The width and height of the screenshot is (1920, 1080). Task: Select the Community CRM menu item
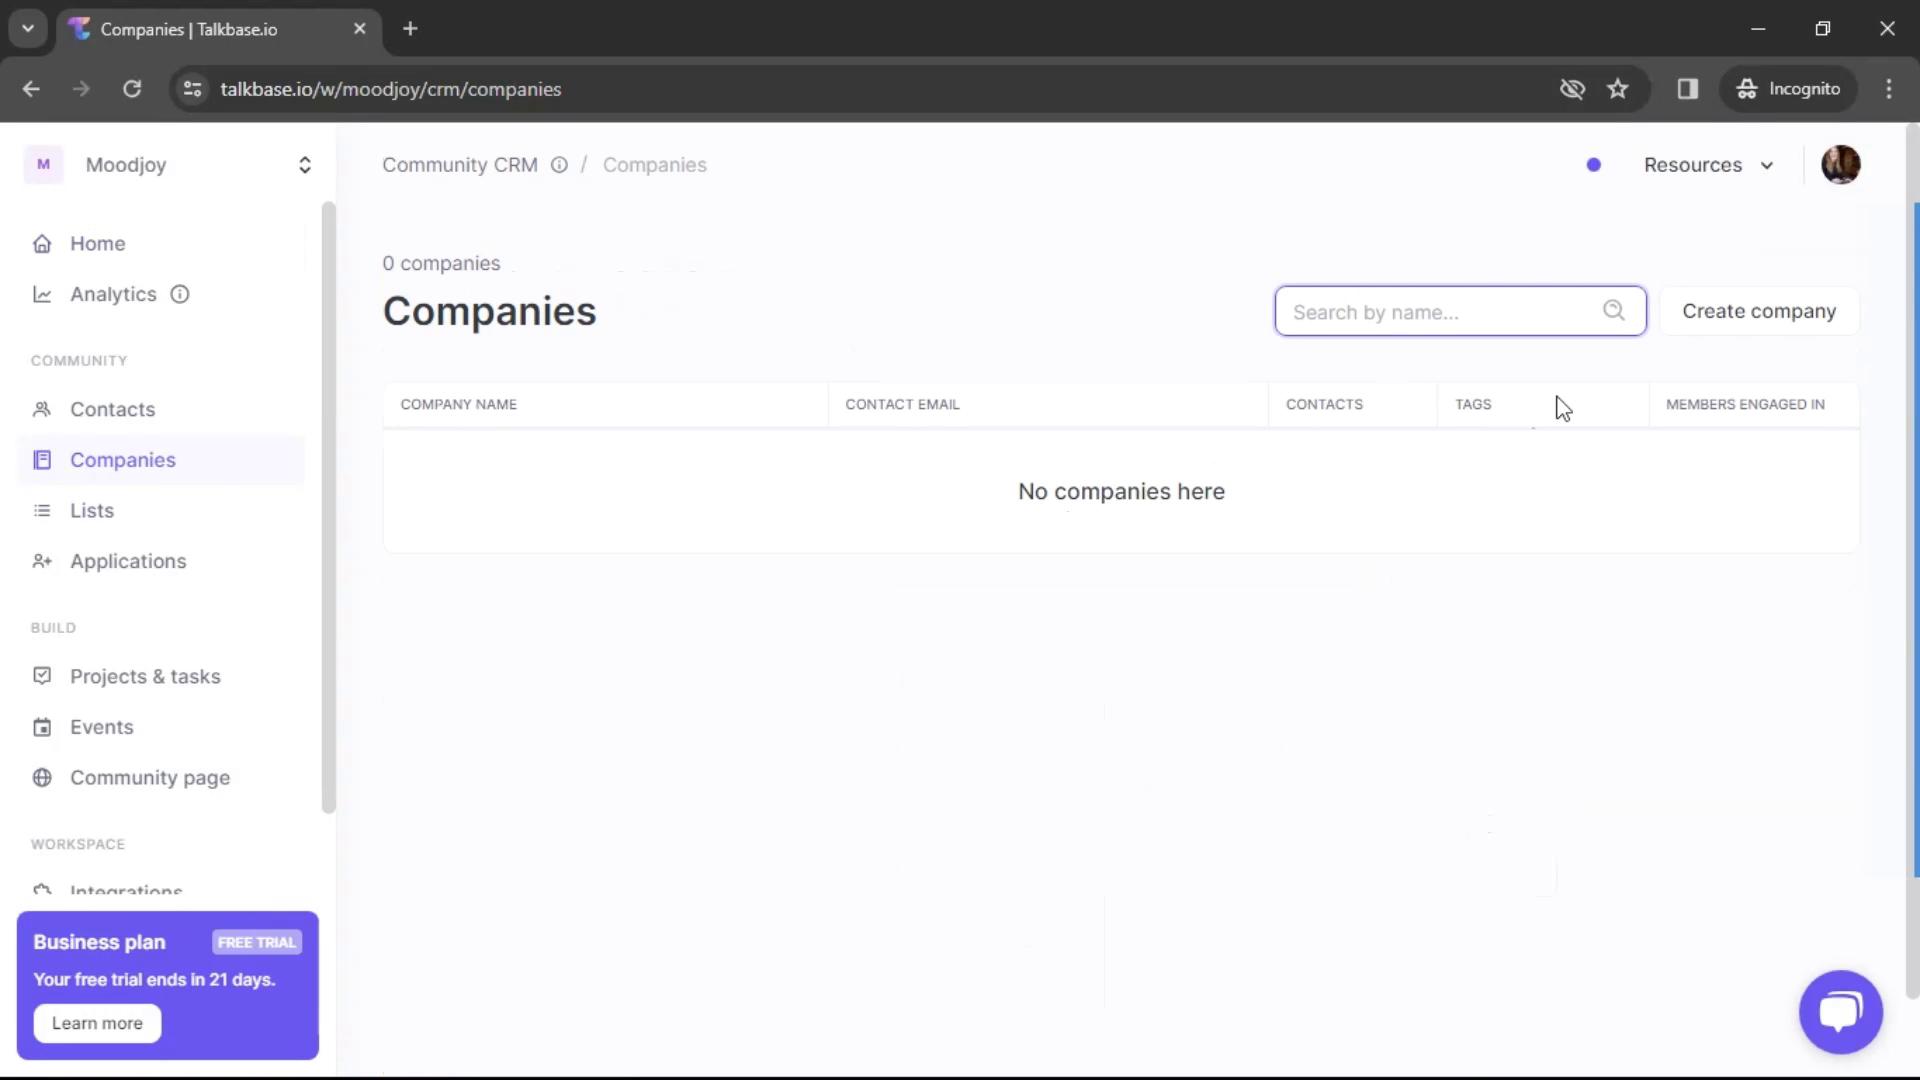coord(460,164)
